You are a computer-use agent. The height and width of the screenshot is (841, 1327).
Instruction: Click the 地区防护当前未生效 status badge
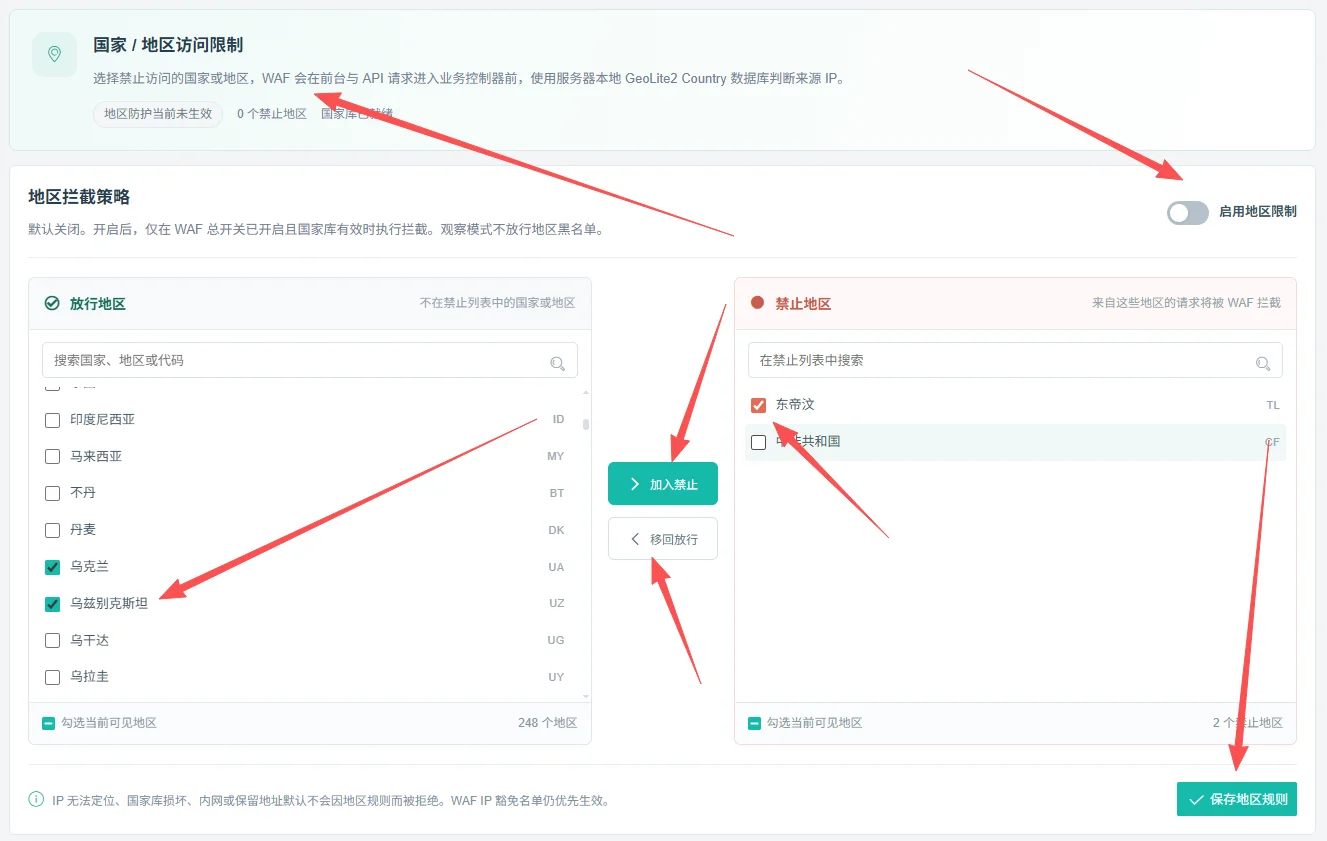158,114
